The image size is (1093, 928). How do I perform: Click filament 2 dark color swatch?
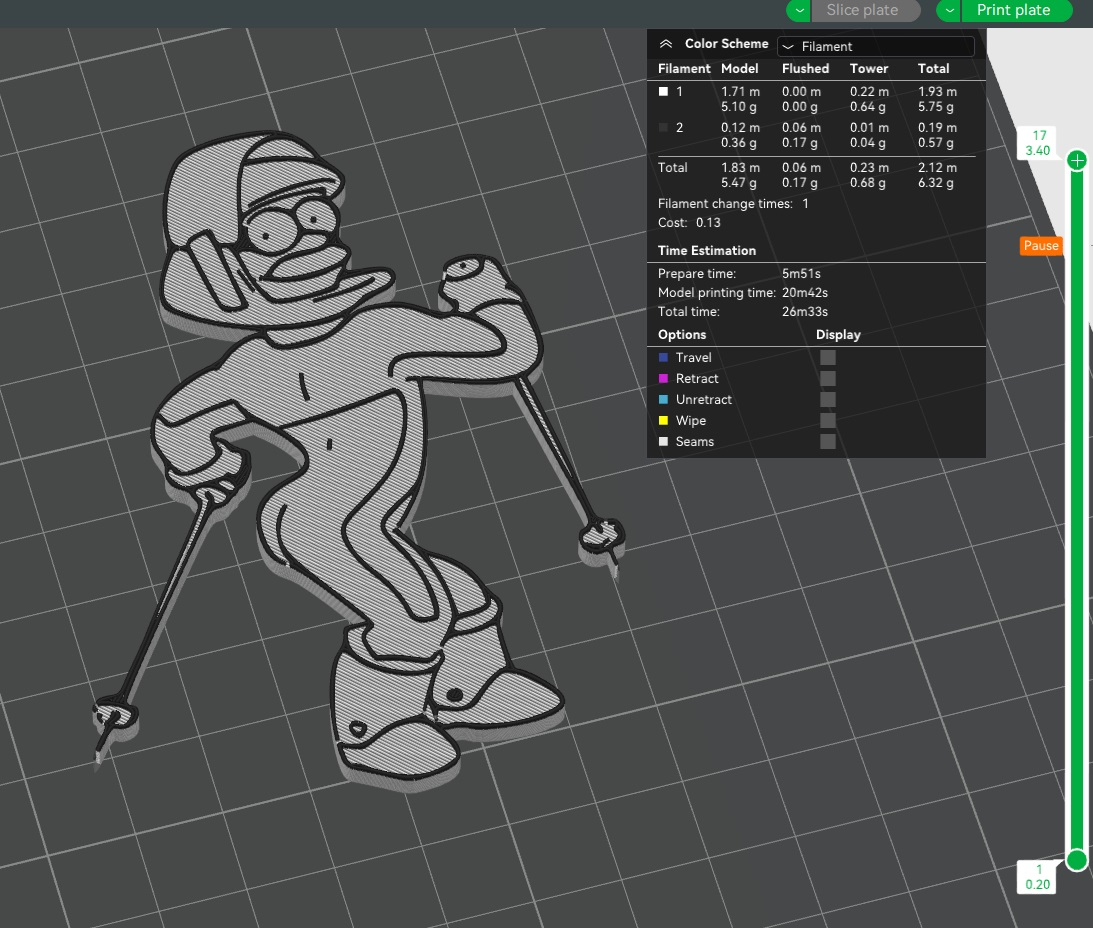pos(664,128)
